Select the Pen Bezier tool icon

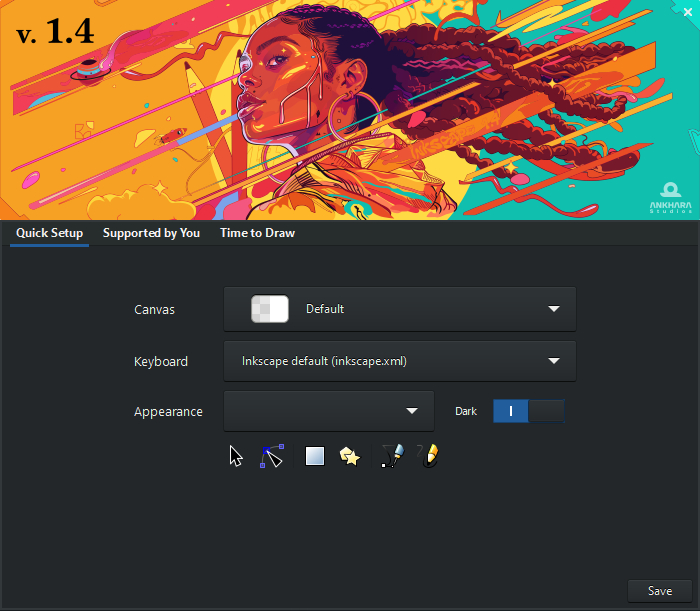point(392,456)
